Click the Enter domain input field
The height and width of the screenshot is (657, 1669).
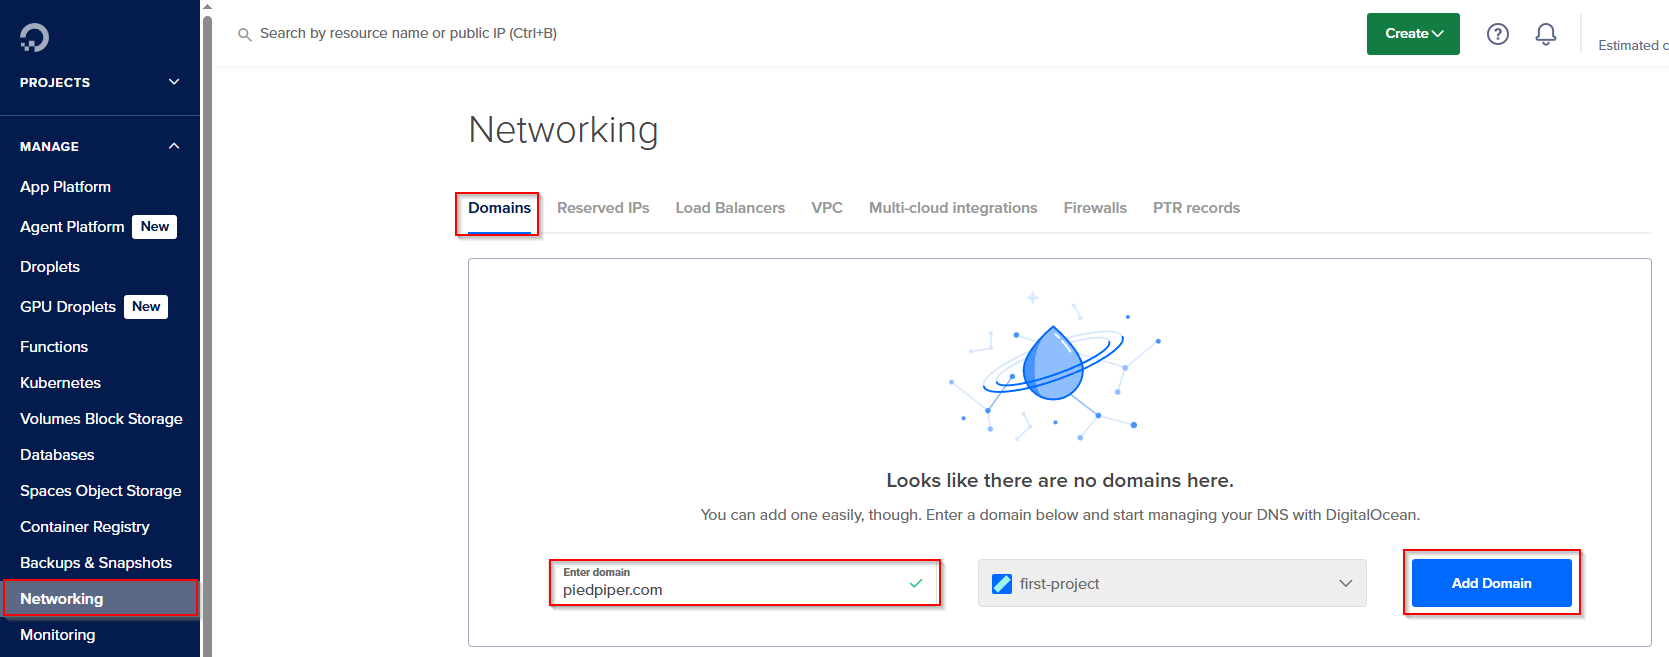click(x=730, y=589)
